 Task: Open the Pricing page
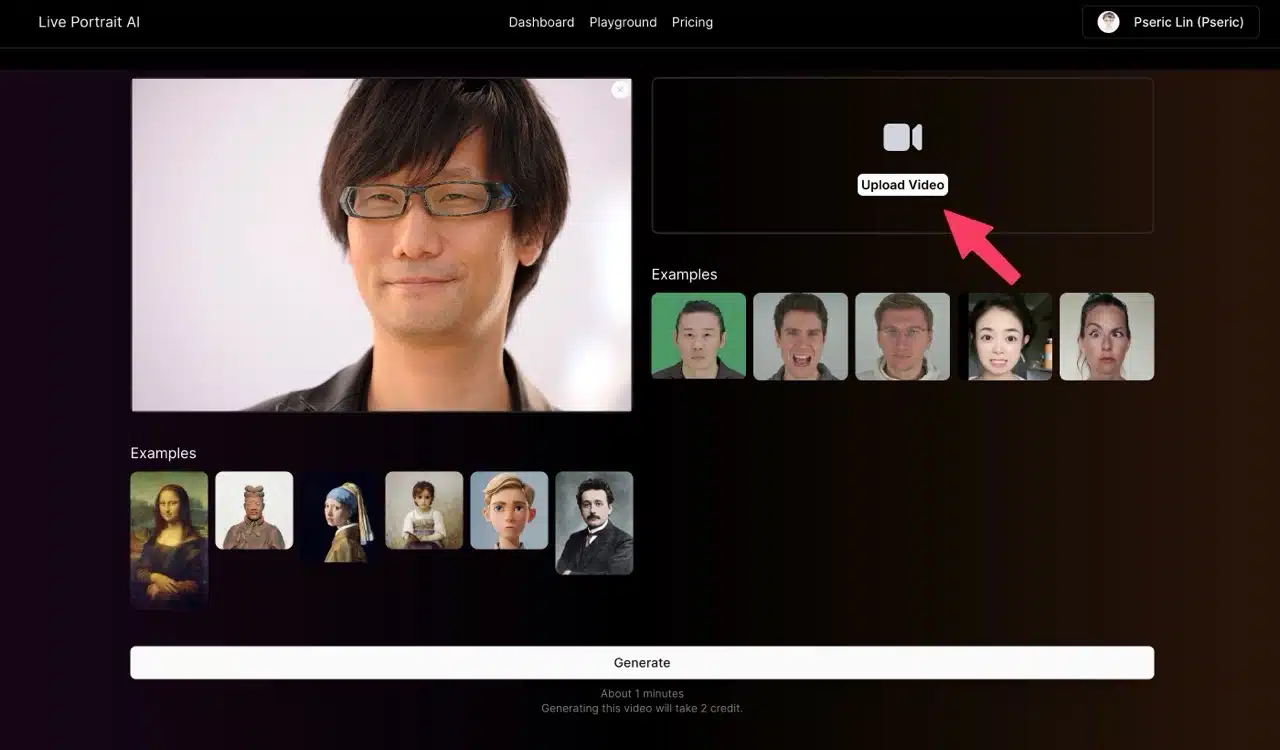coord(692,22)
